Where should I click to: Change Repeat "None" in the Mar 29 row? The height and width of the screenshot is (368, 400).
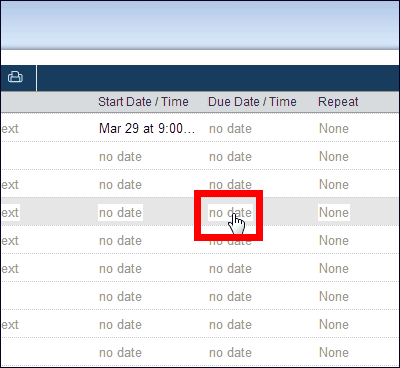point(334,129)
